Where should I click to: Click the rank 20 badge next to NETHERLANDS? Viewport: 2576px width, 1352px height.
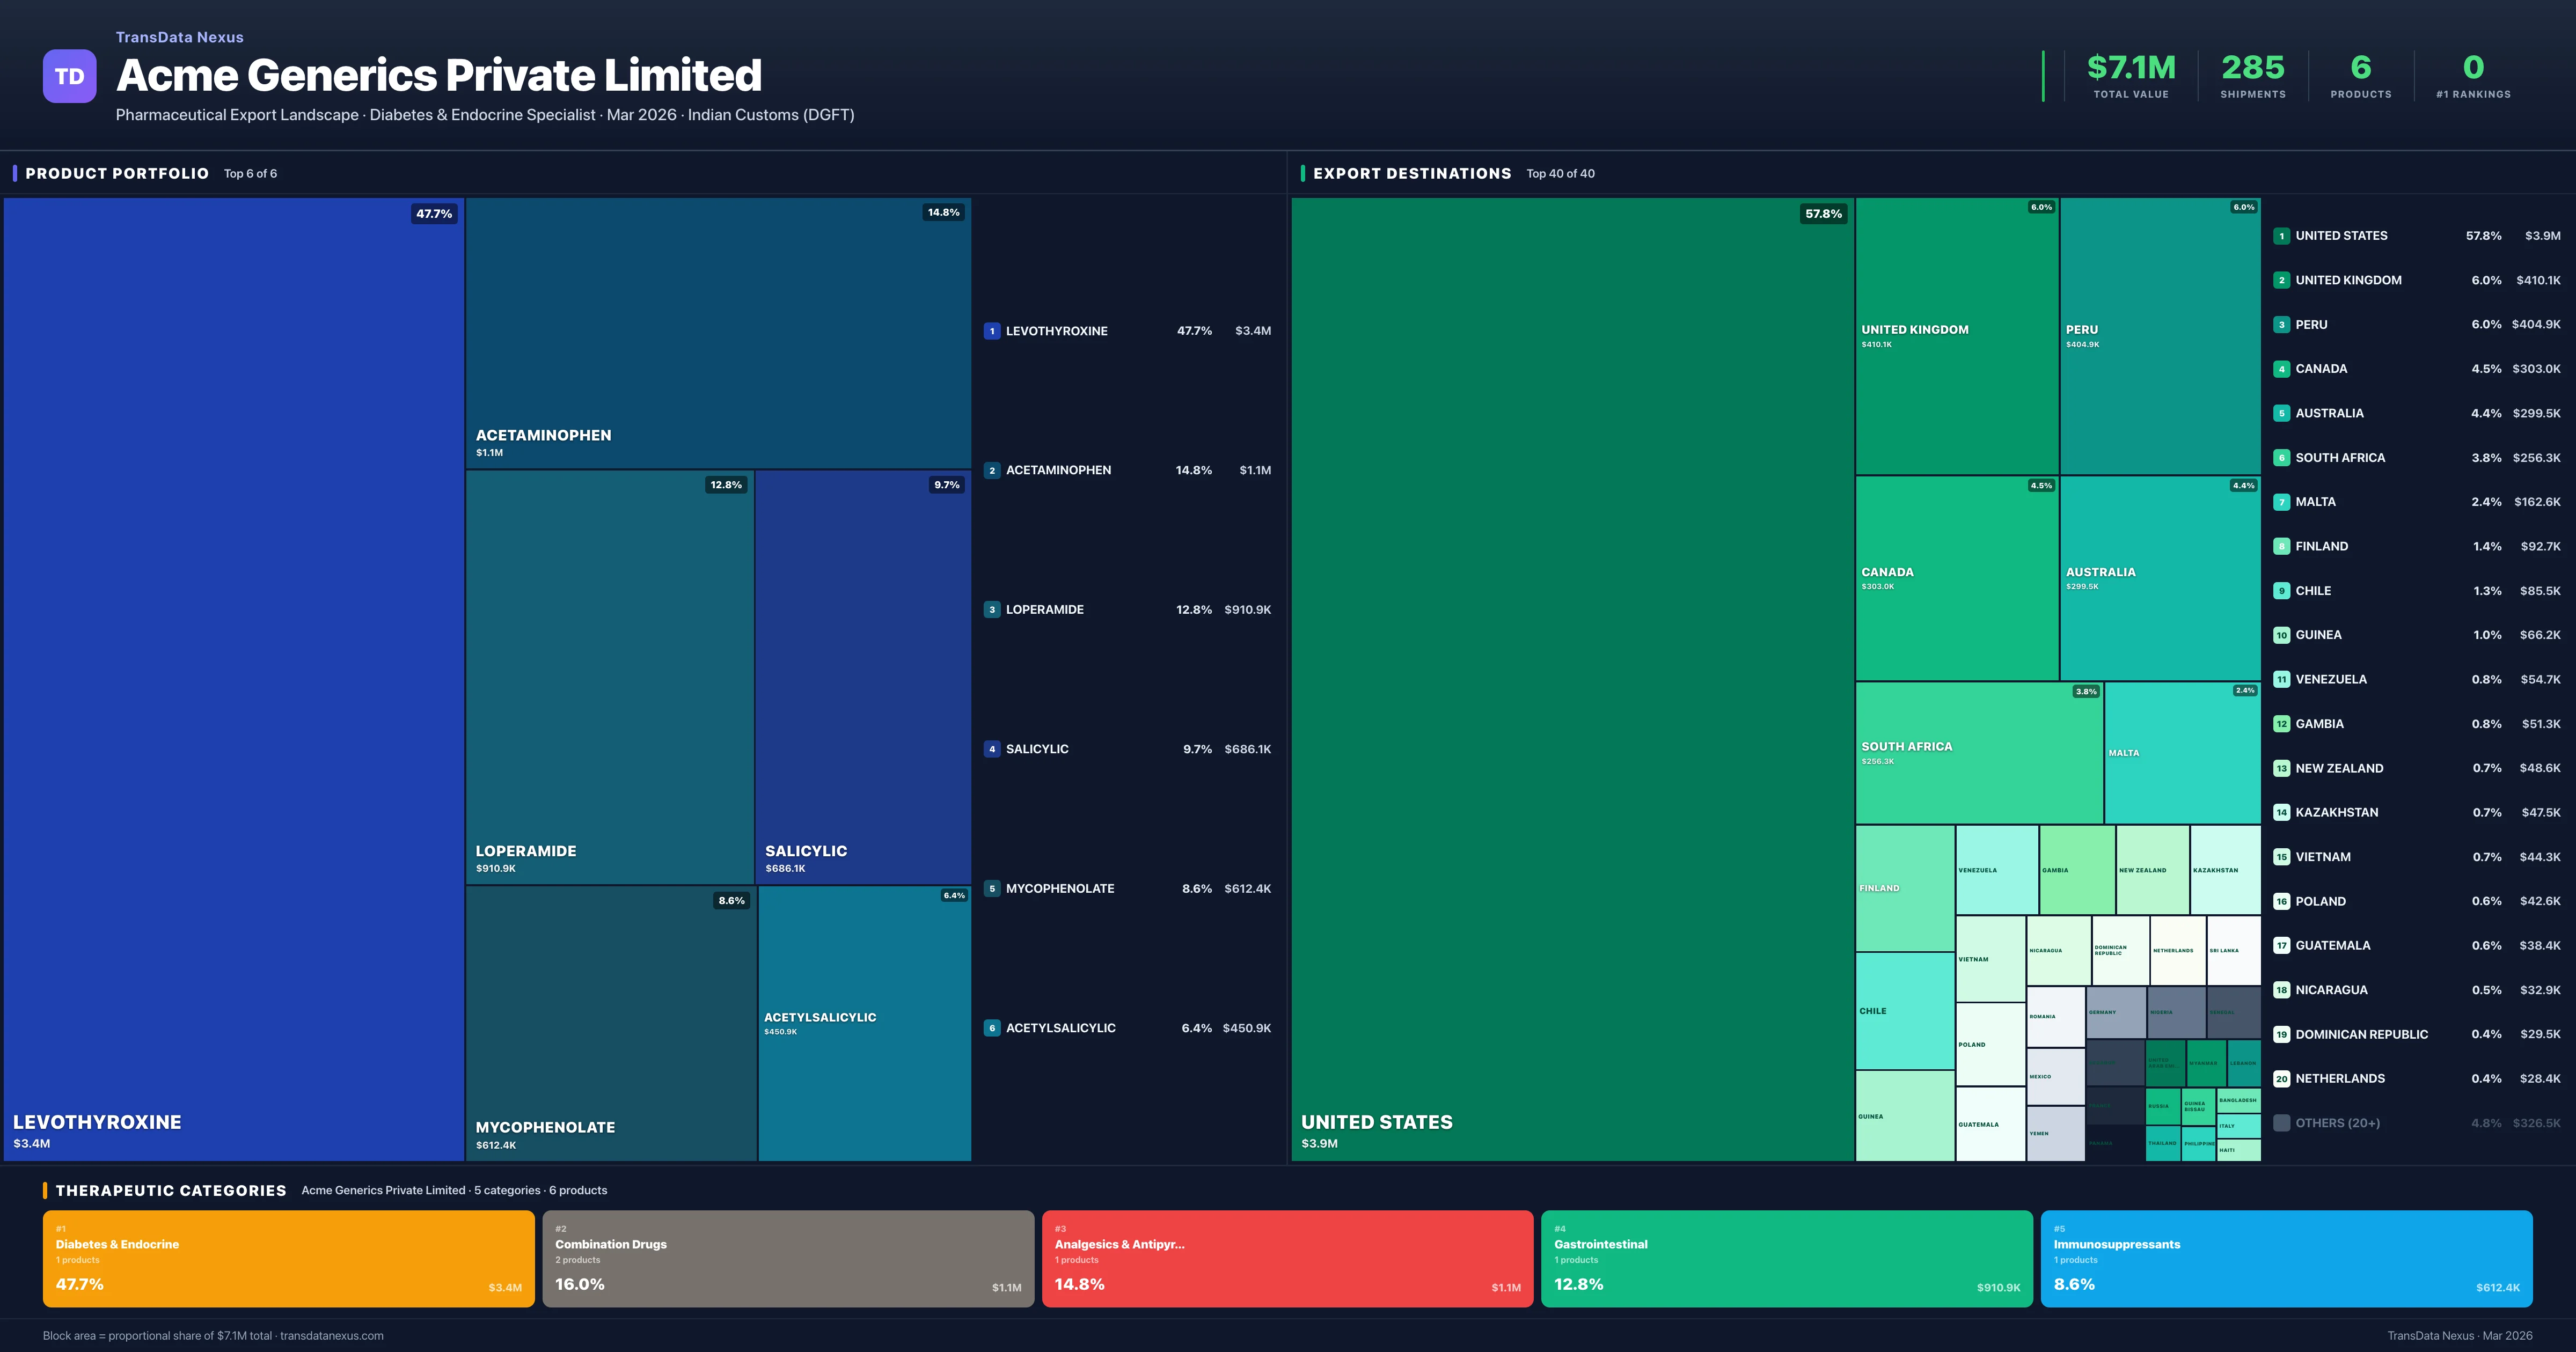(2282, 1078)
